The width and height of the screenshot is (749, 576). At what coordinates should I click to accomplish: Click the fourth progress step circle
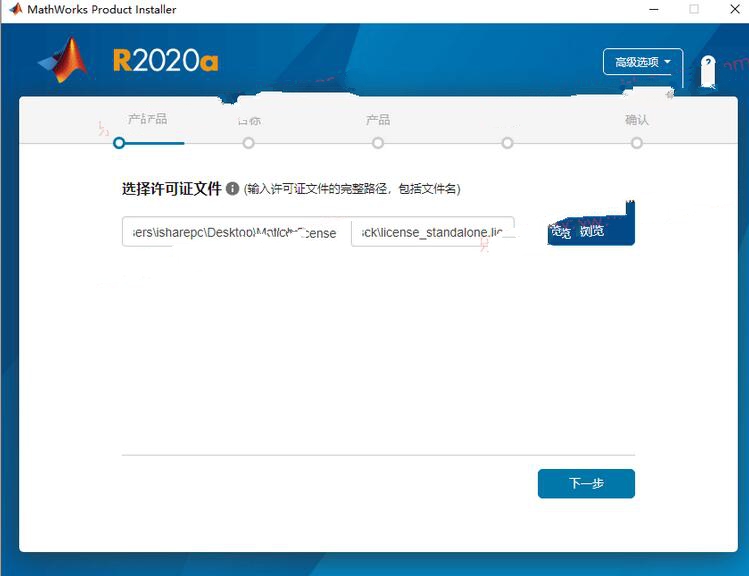[507, 143]
